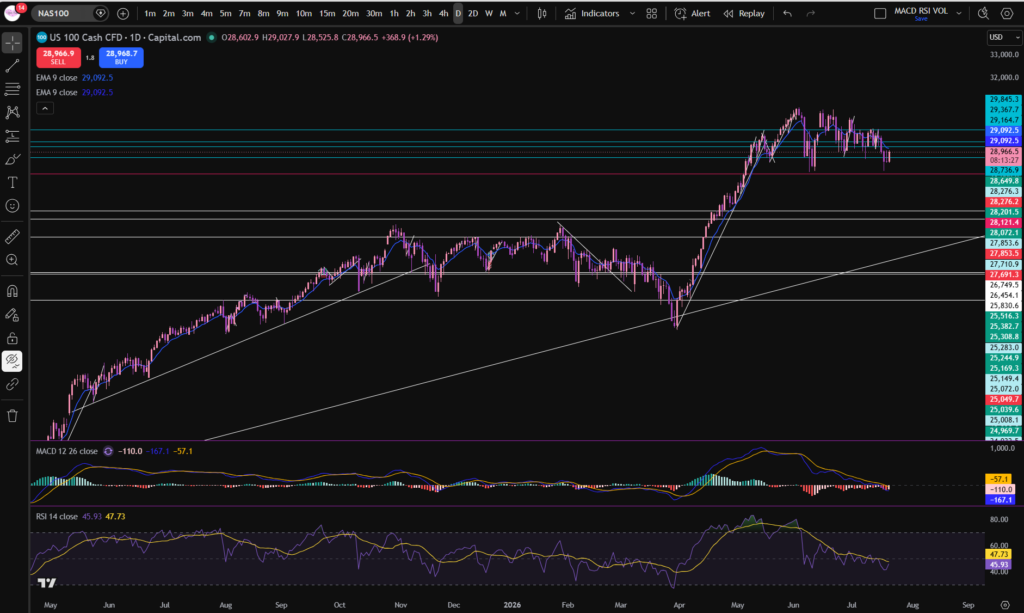Open the Indicators dialog
Screen dimensions: 1024x613
tap(592, 13)
